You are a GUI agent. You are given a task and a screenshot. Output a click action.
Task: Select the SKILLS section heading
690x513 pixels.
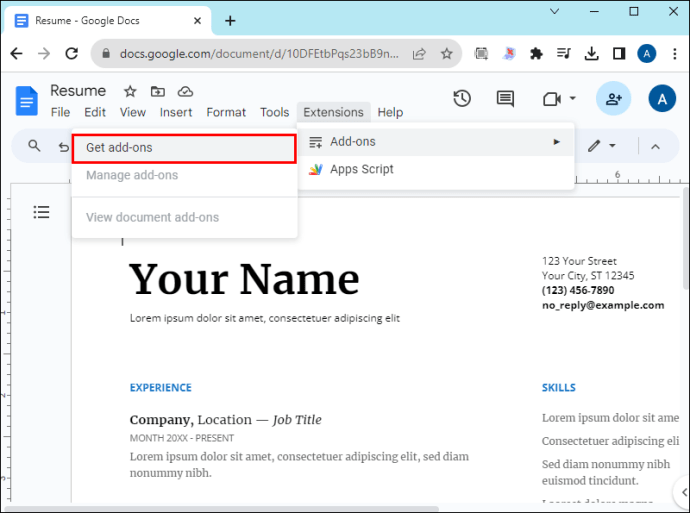tap(558, 388)
